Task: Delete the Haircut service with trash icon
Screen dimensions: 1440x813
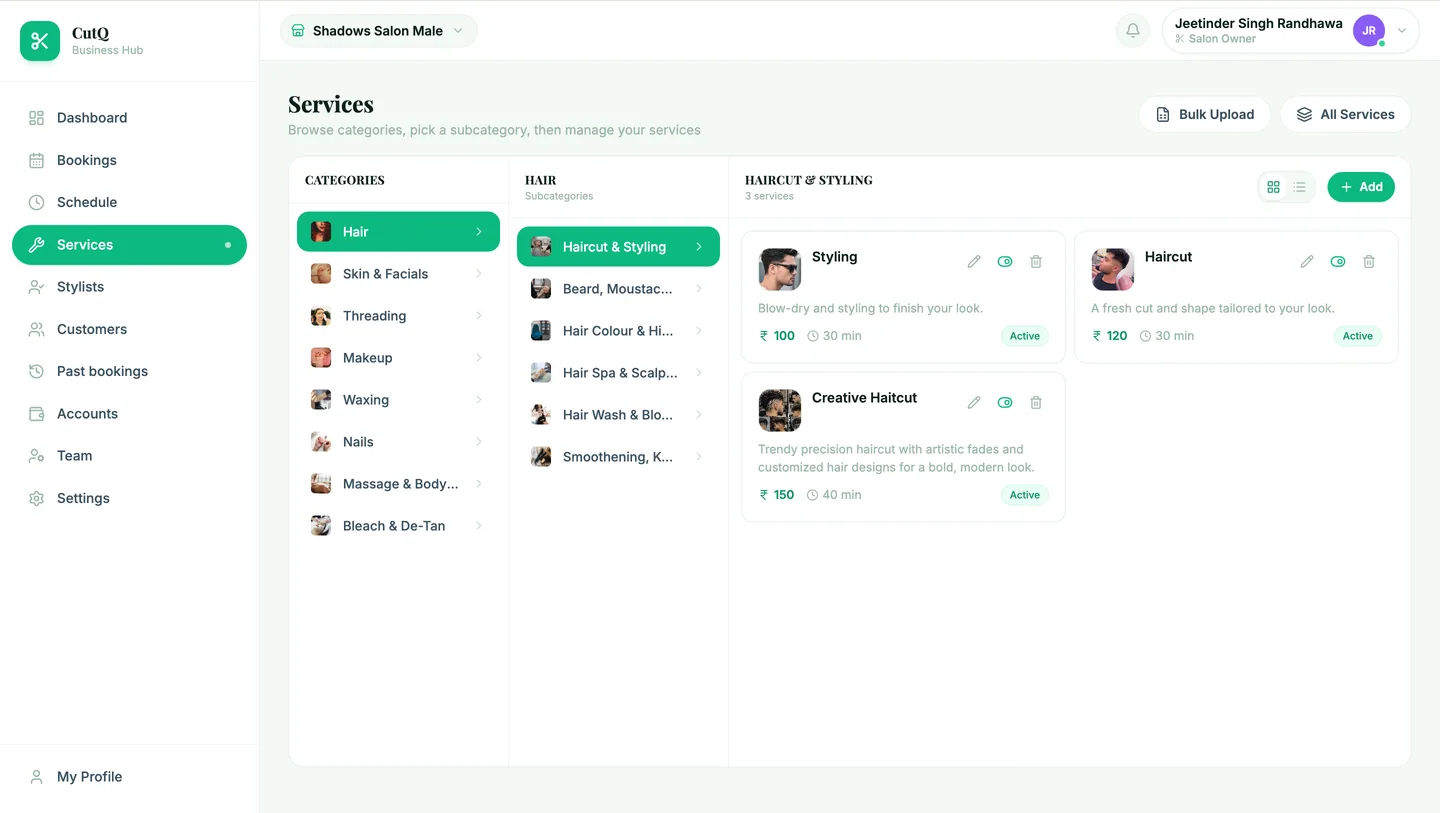Action: tap(1369, 262)
